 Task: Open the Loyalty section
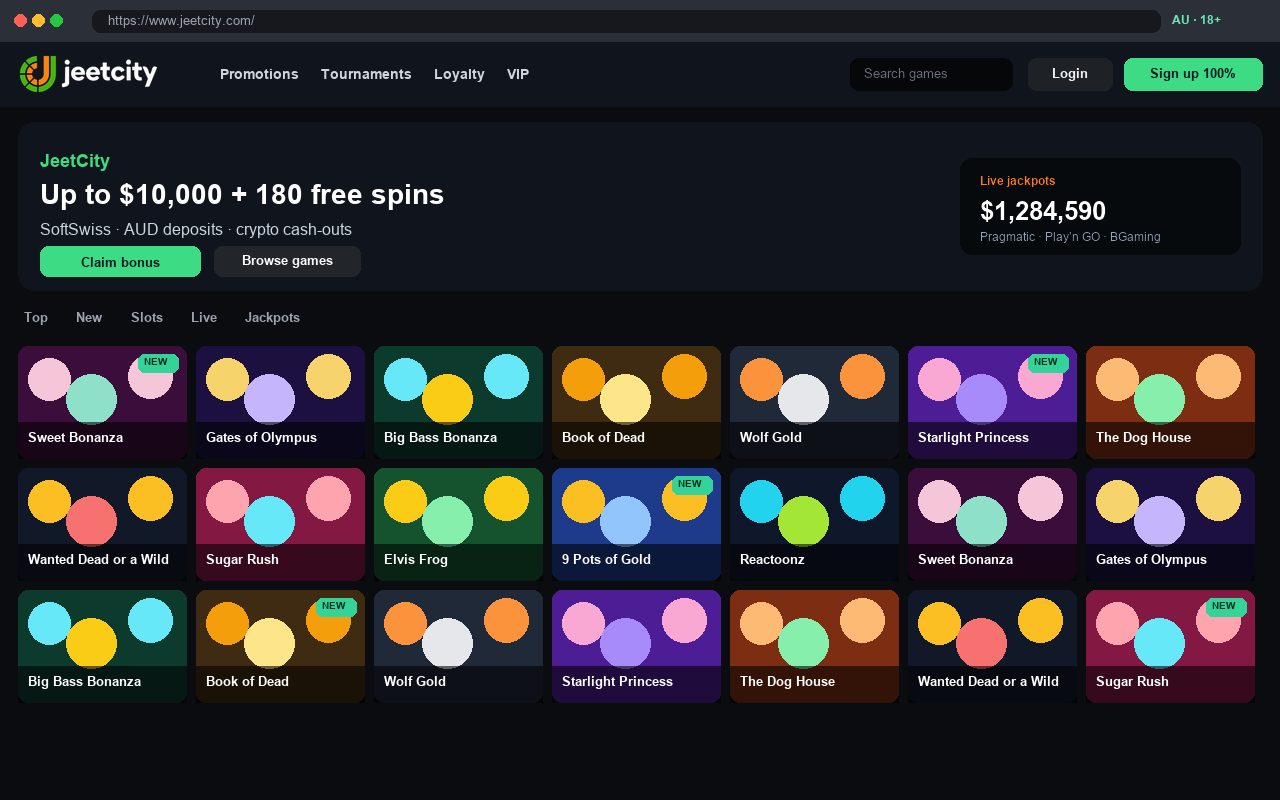click(459, 74)
